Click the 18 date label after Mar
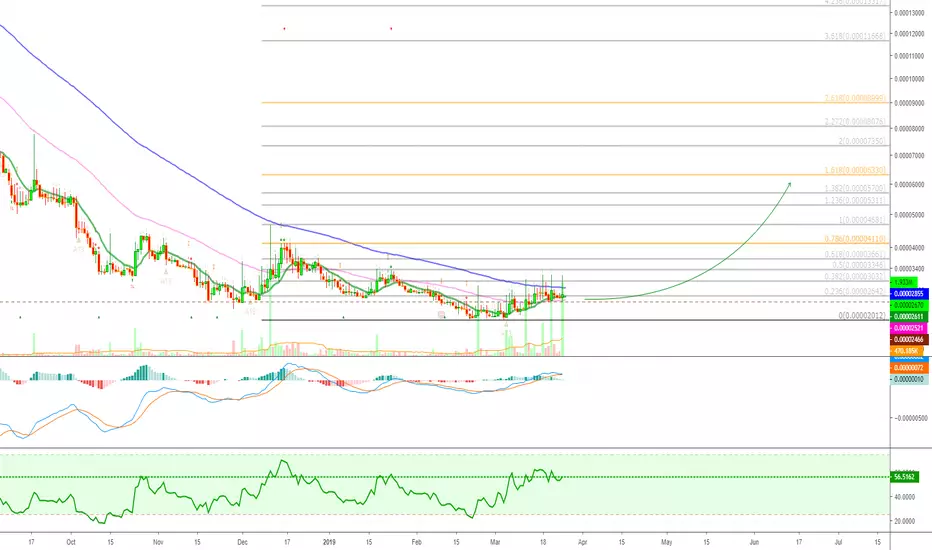 click(x=543, y=542)
